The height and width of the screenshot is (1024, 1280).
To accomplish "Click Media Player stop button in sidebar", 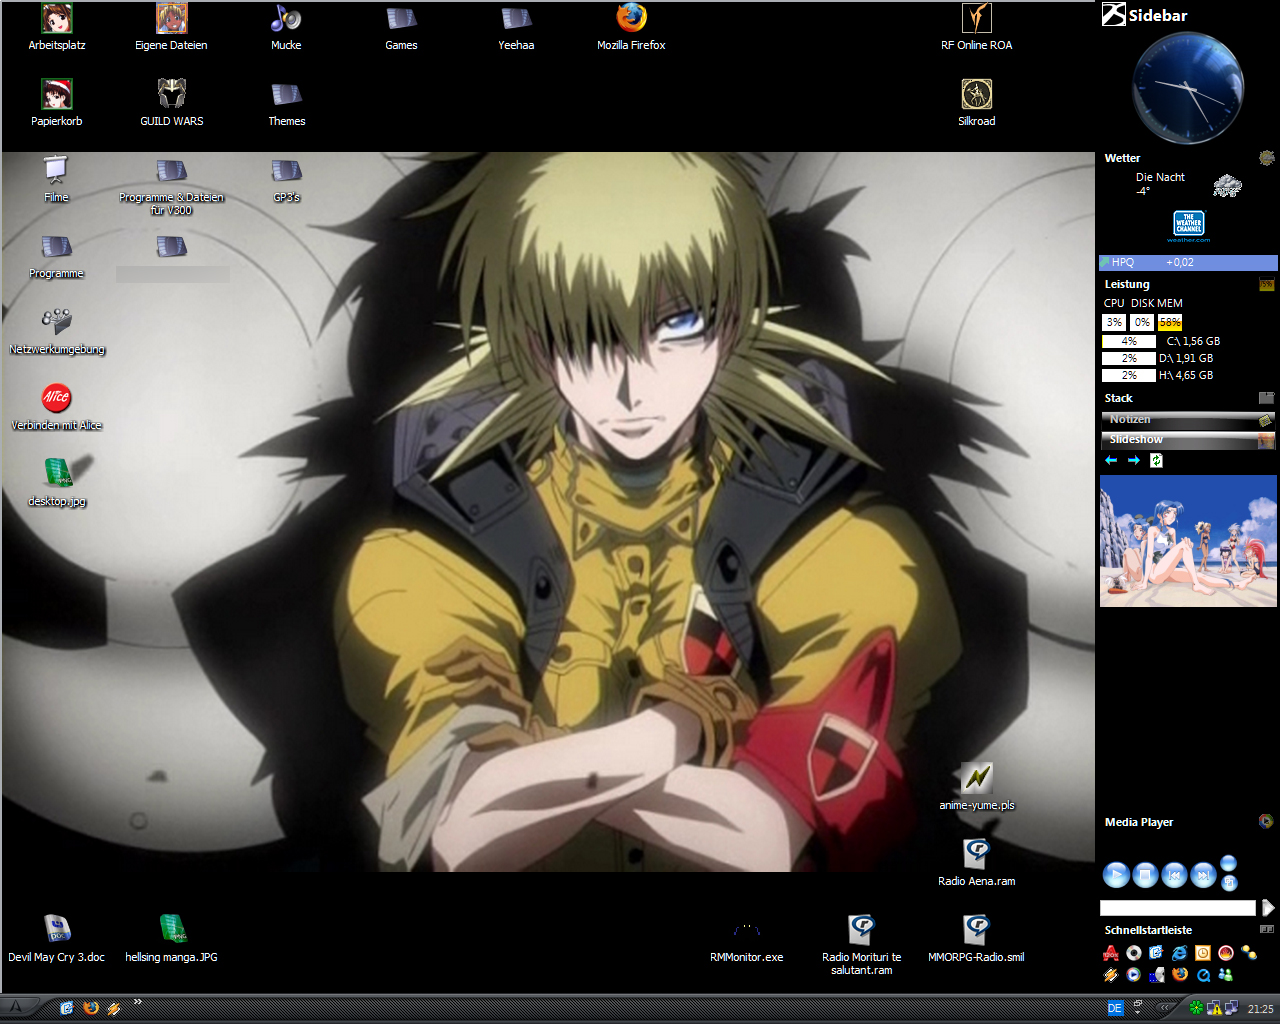I will pos(1145,875).
